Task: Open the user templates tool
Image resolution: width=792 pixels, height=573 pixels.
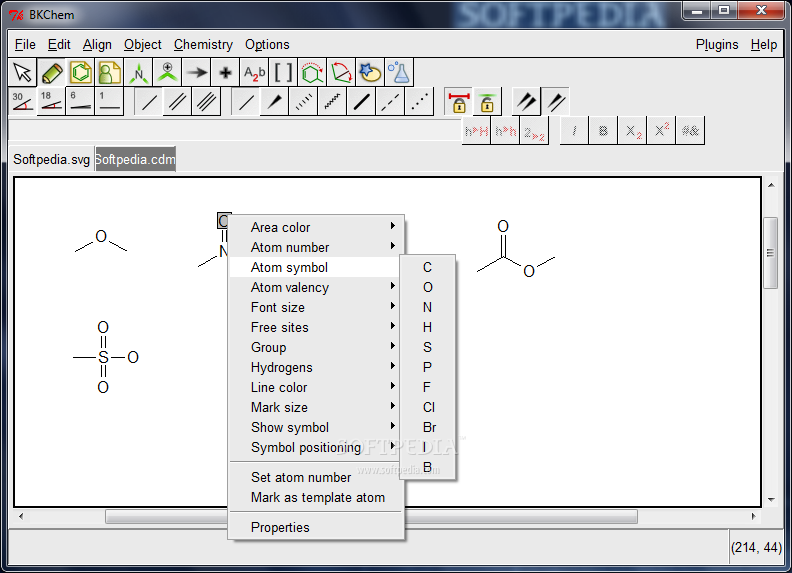Action: 110,73
